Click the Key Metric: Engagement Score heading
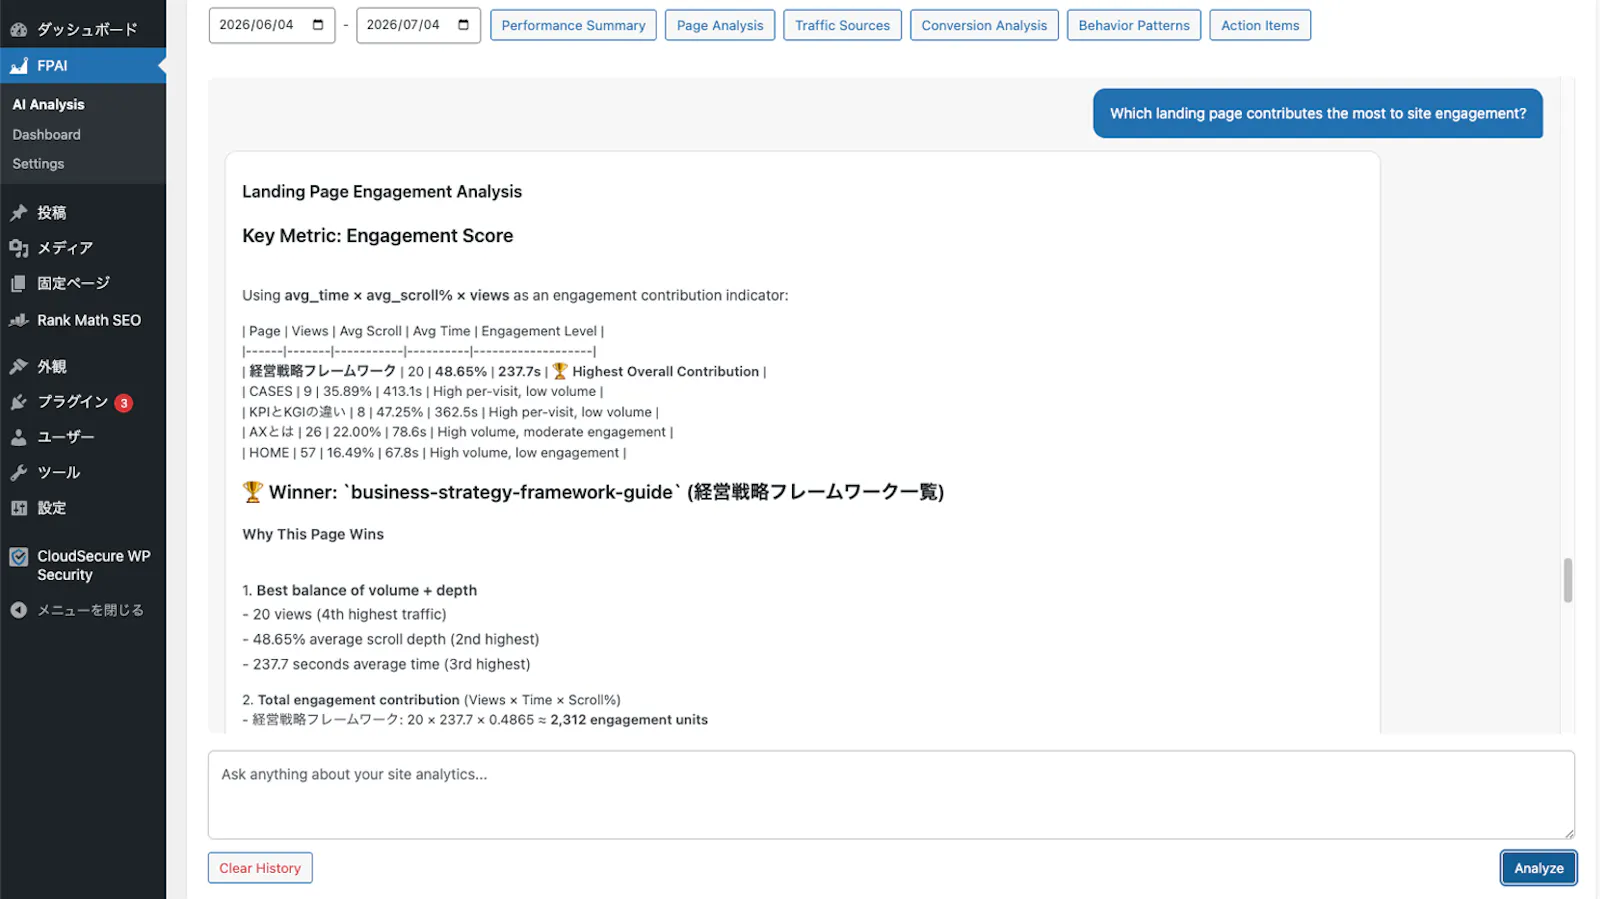Viewport: 1600px width, 899px height. pyautogui.click(x=377, y=236)
